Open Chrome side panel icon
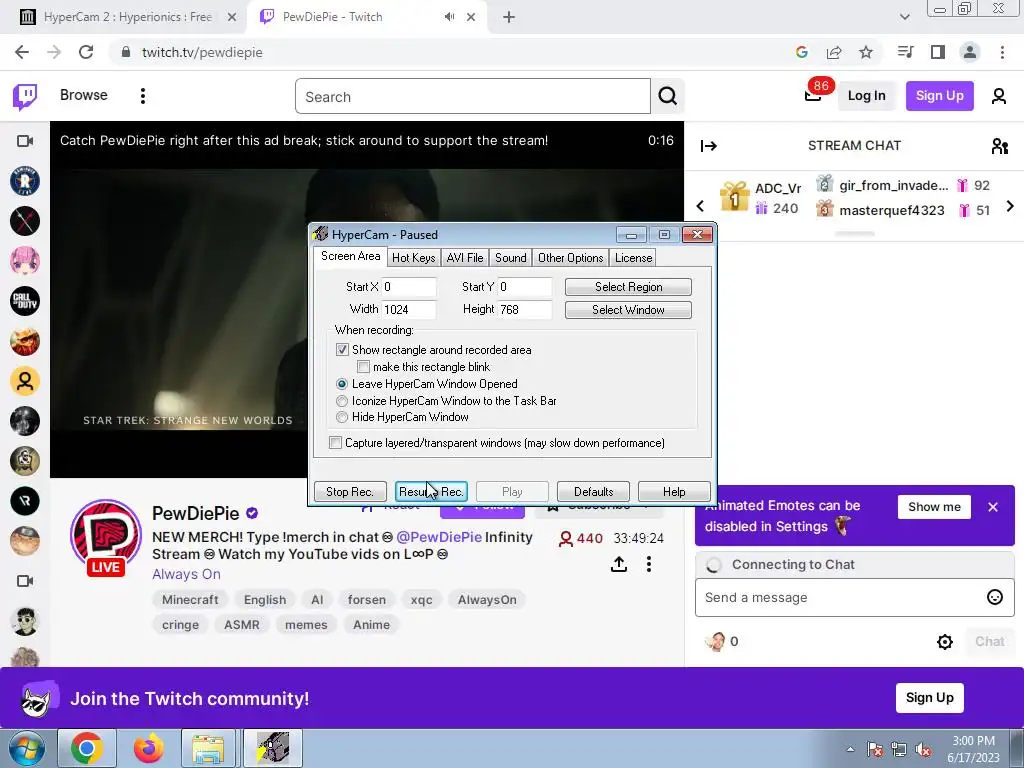1024x768 pixels. 938,52
